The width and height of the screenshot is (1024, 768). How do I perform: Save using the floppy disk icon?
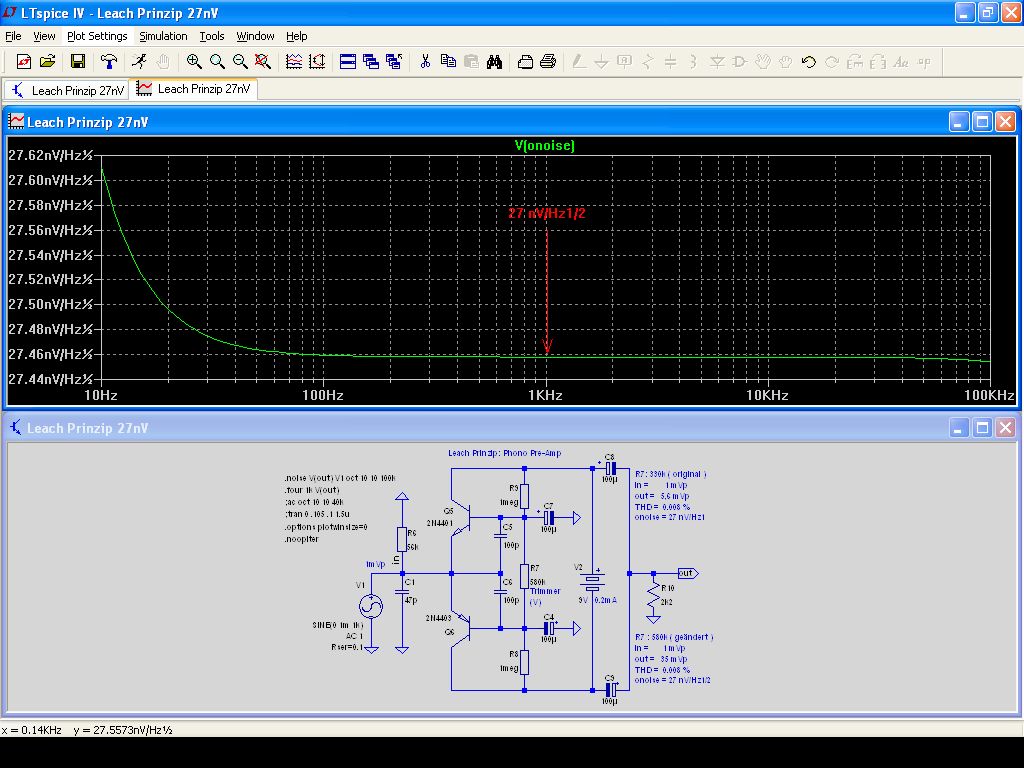coord(78,62)
